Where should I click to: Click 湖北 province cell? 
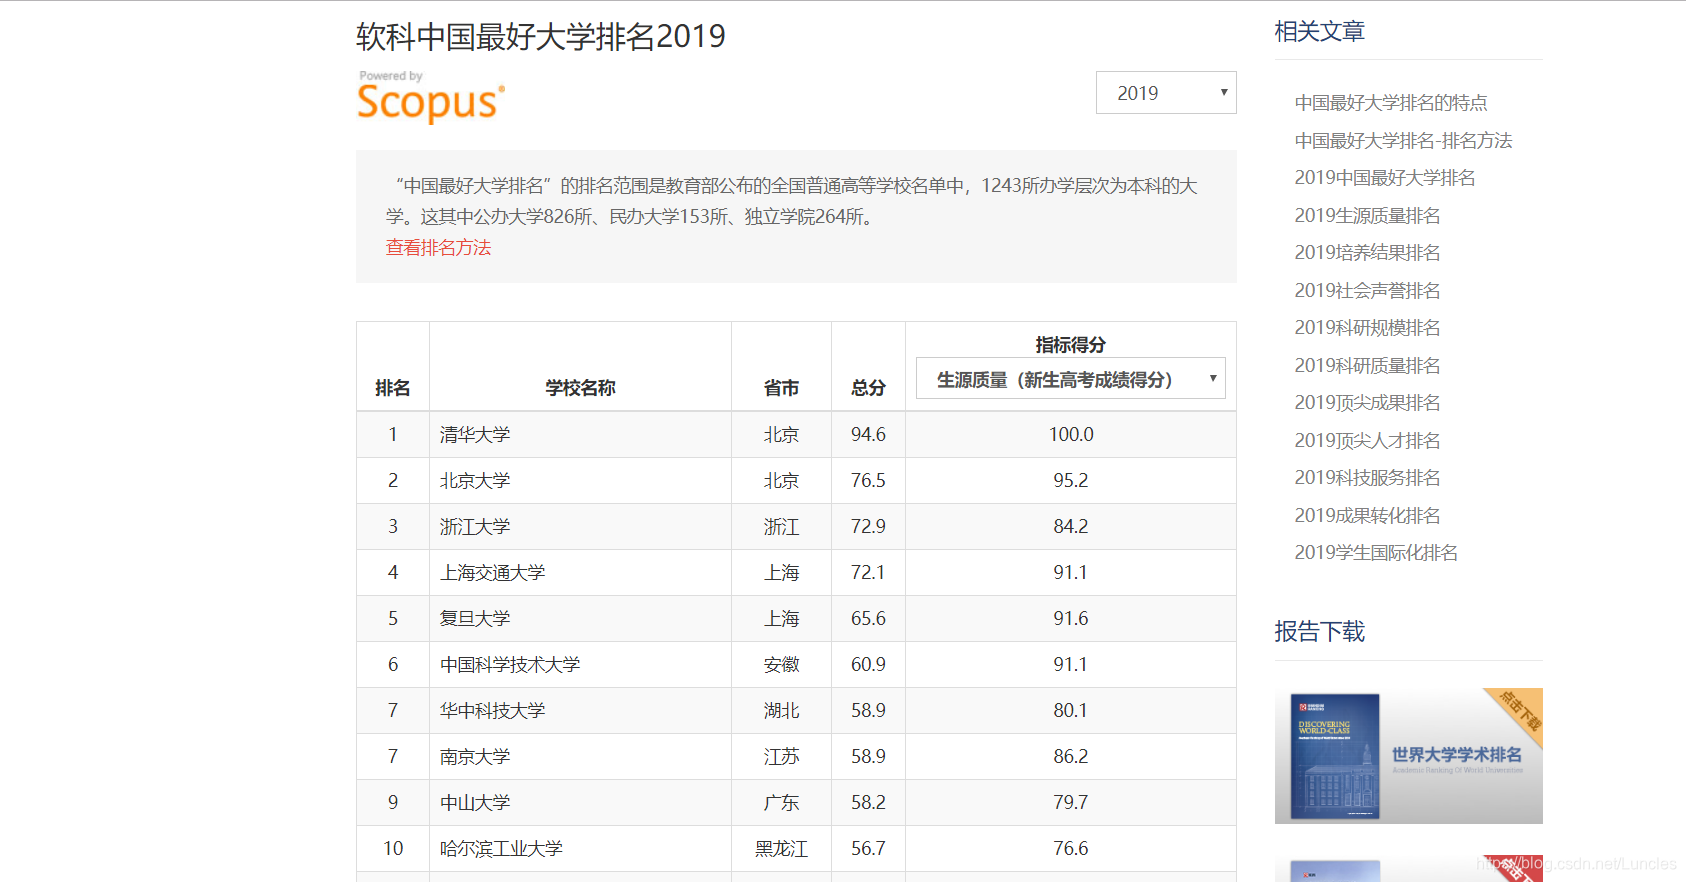point(781,711)
